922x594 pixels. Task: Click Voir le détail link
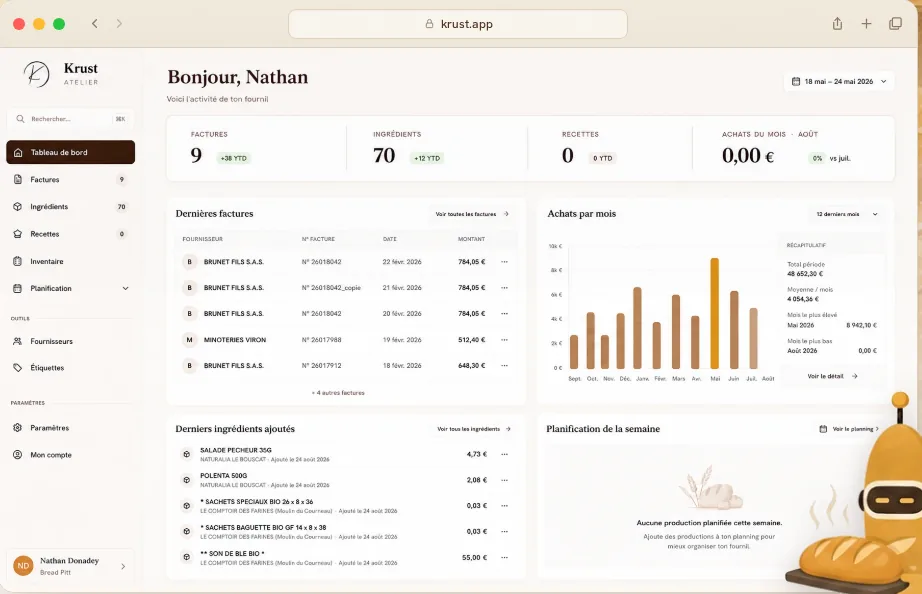click(x=832, y=376)
